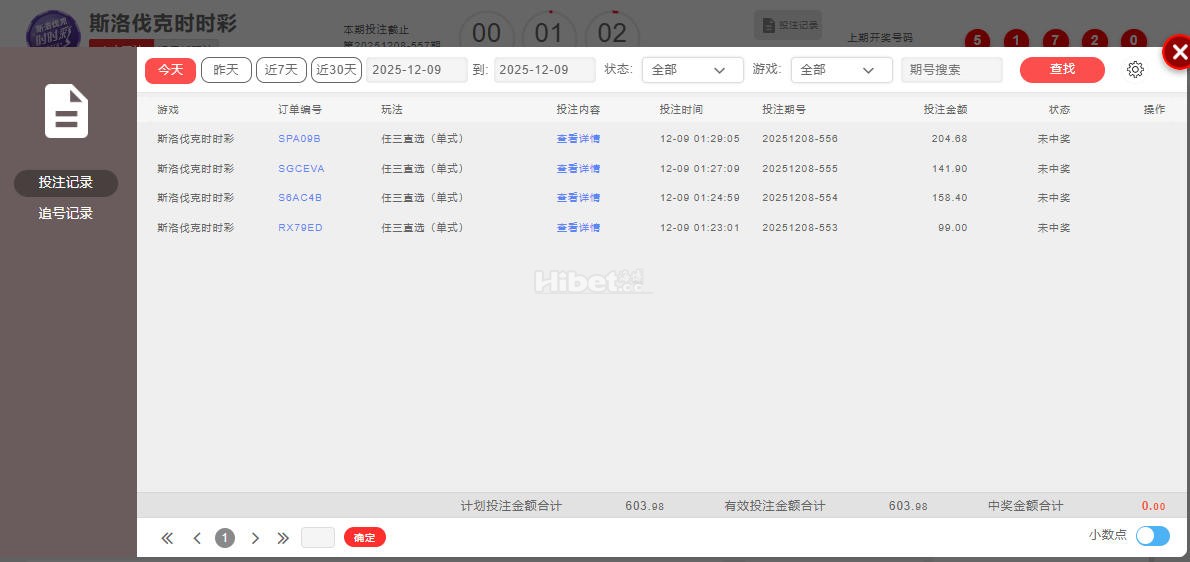Screen dimensions: 1190x562
Task: Click the document icon in sidebar
Action: pos(66,111)
